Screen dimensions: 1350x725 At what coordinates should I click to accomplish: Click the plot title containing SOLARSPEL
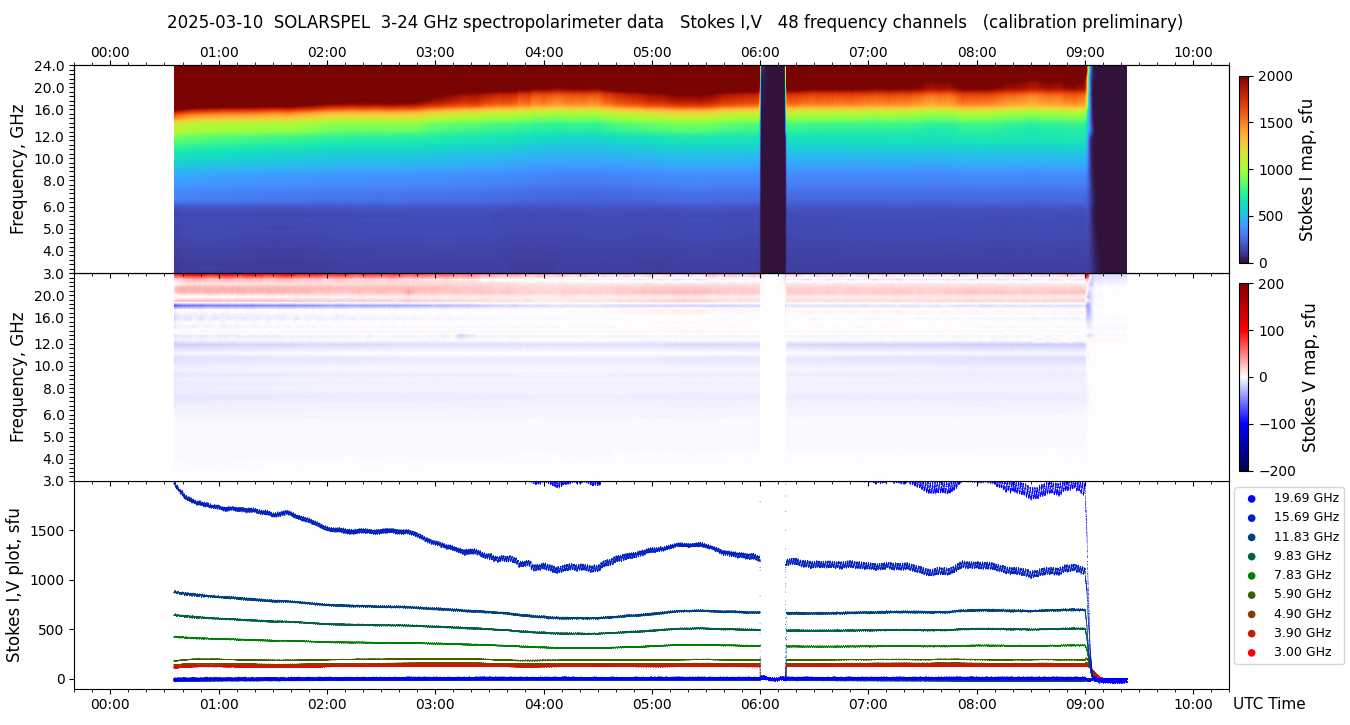(x=674, y=22)
